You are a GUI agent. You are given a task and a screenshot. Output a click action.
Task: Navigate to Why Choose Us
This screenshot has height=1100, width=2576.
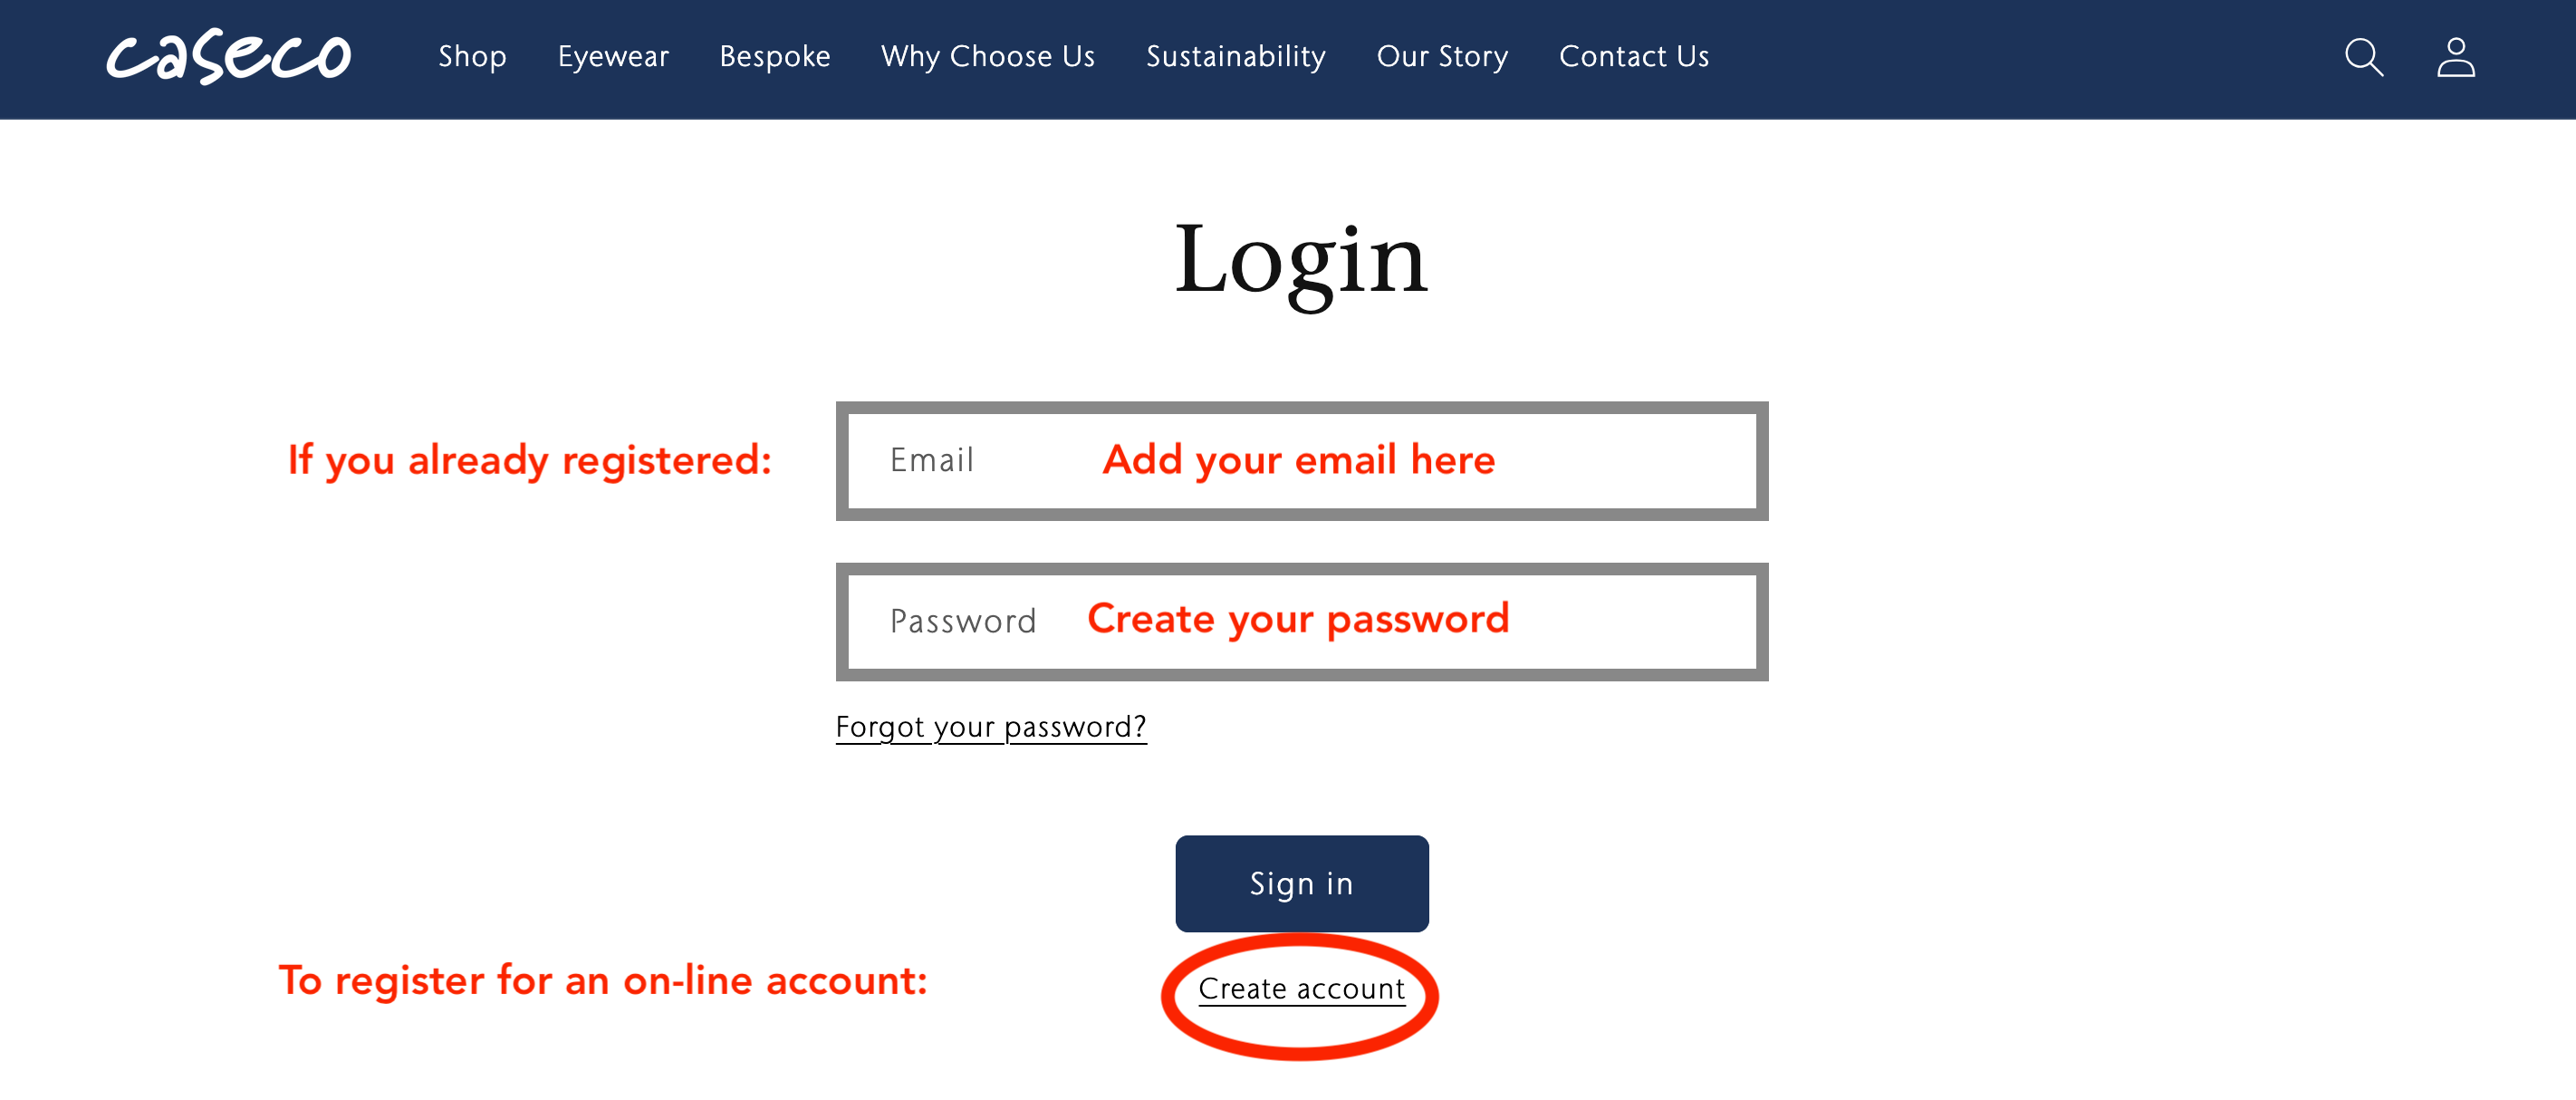pos(988,57)
